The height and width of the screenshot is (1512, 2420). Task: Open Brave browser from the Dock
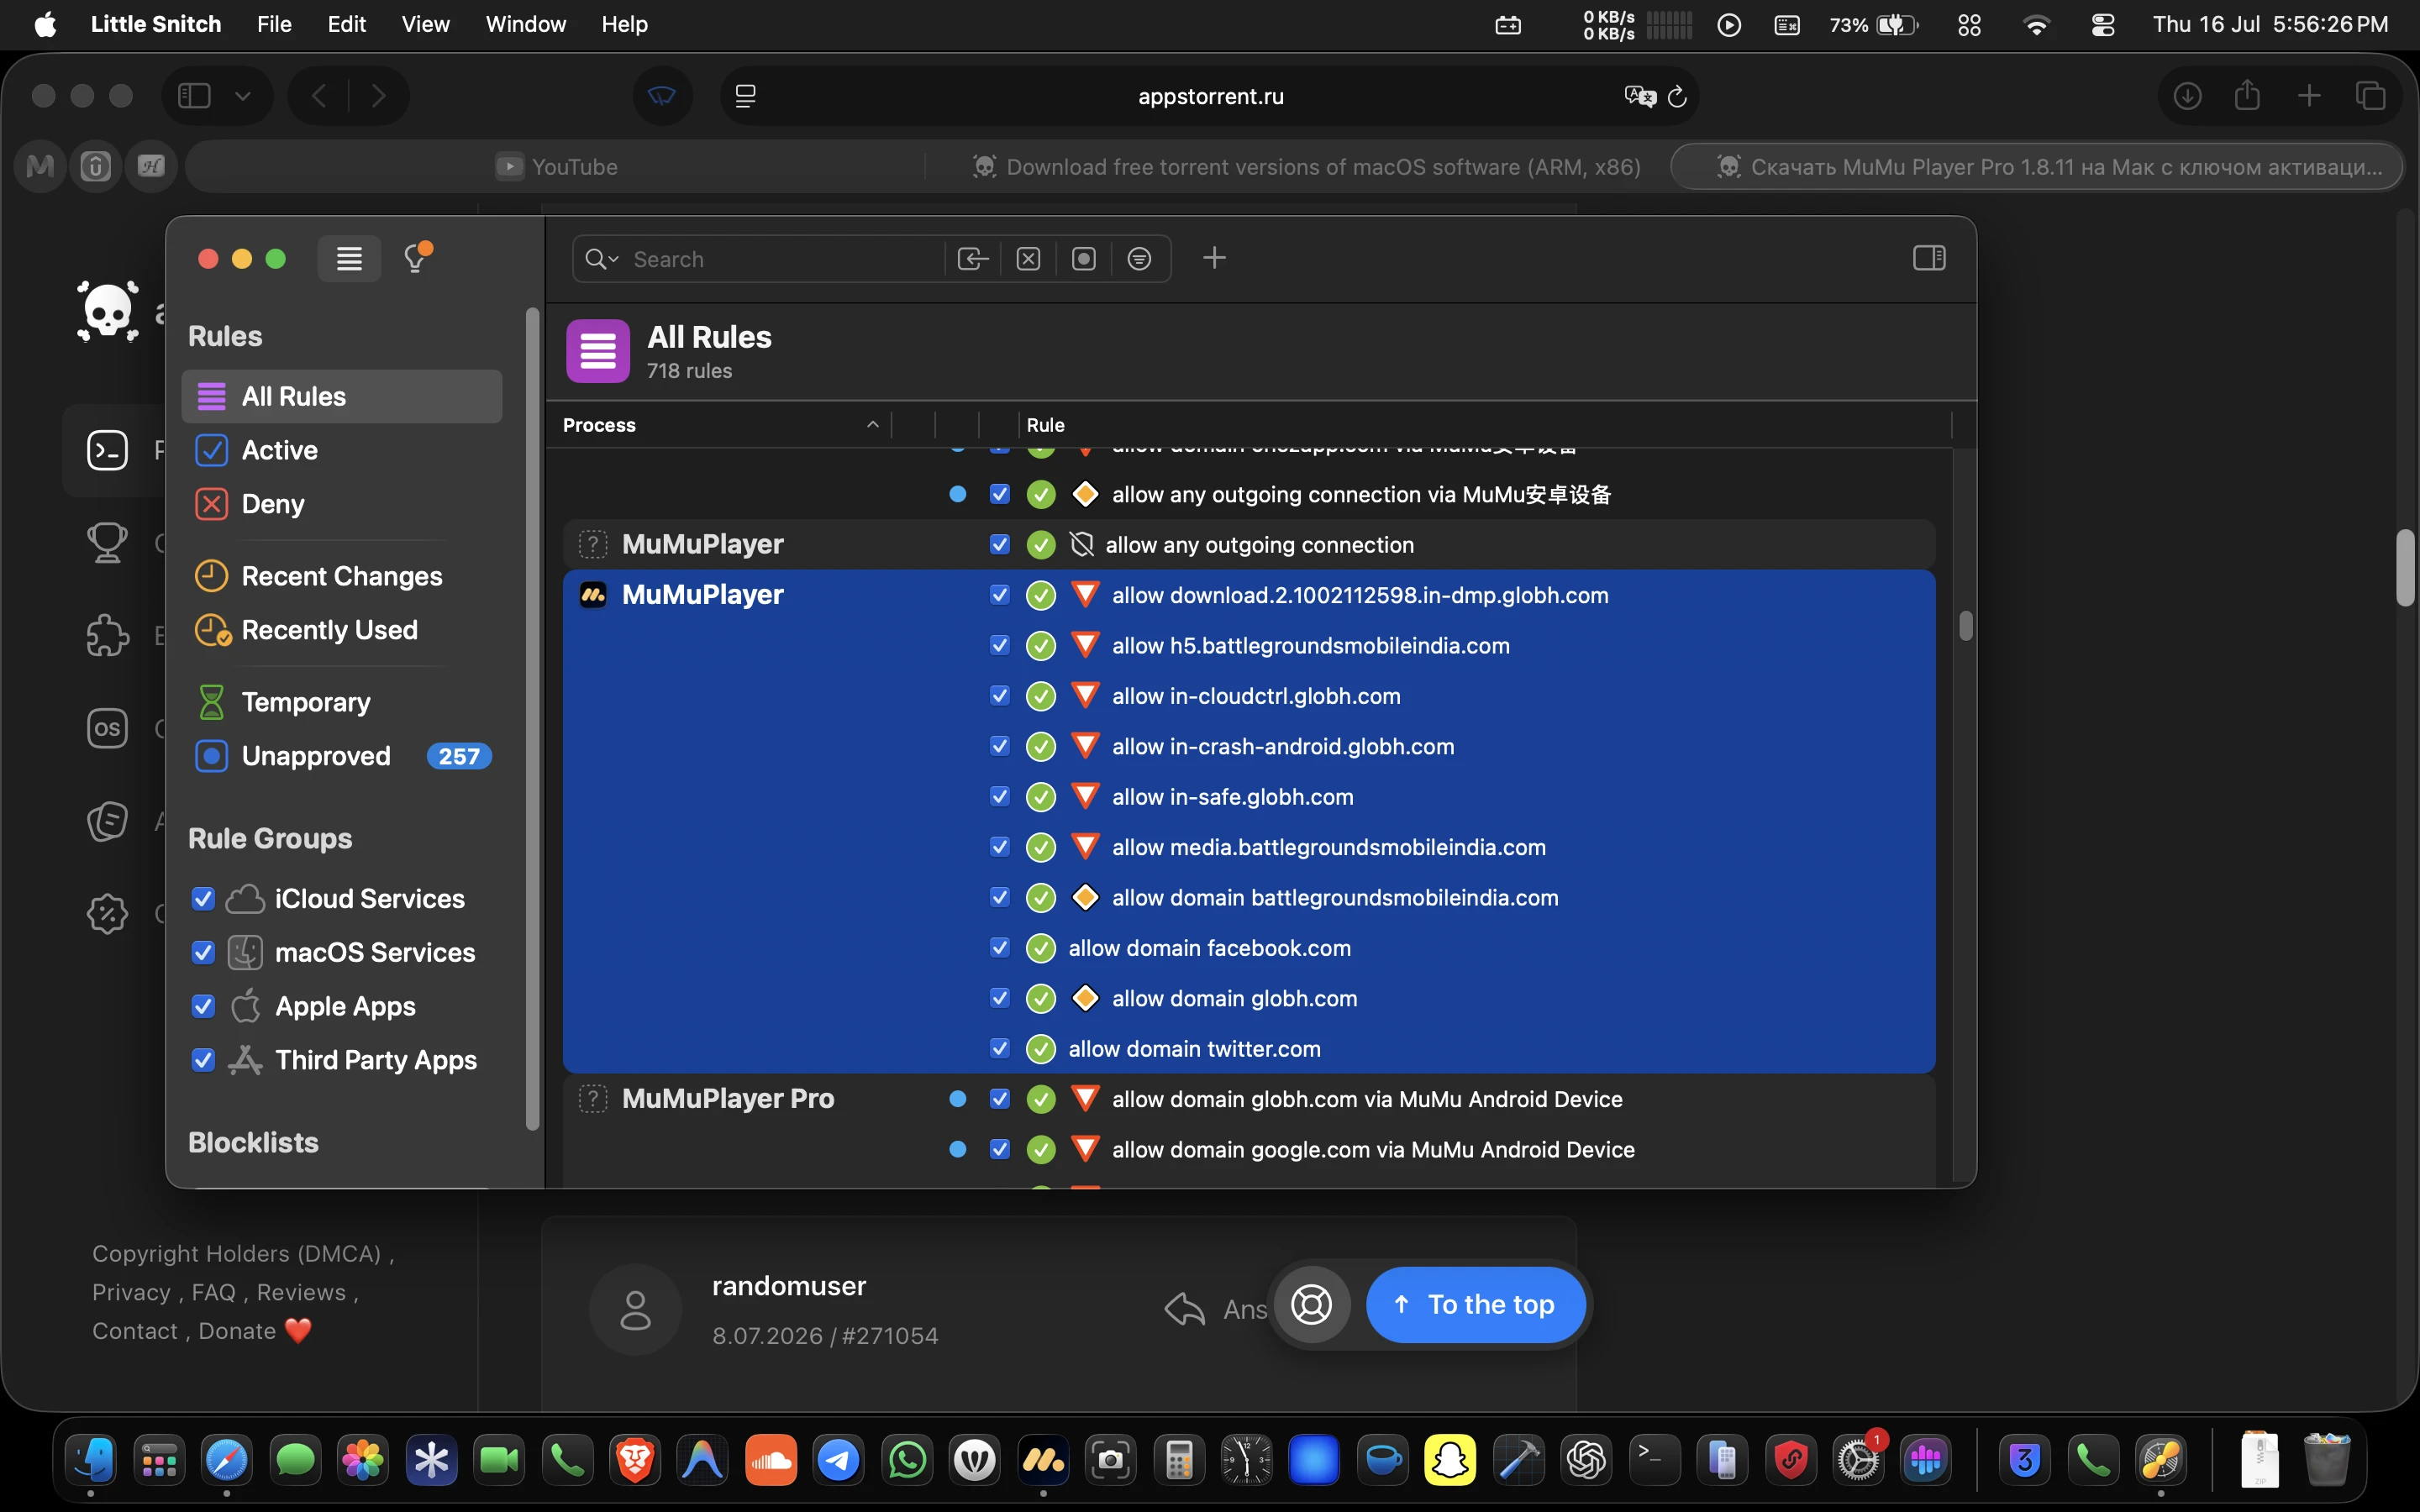point(635,1461)
